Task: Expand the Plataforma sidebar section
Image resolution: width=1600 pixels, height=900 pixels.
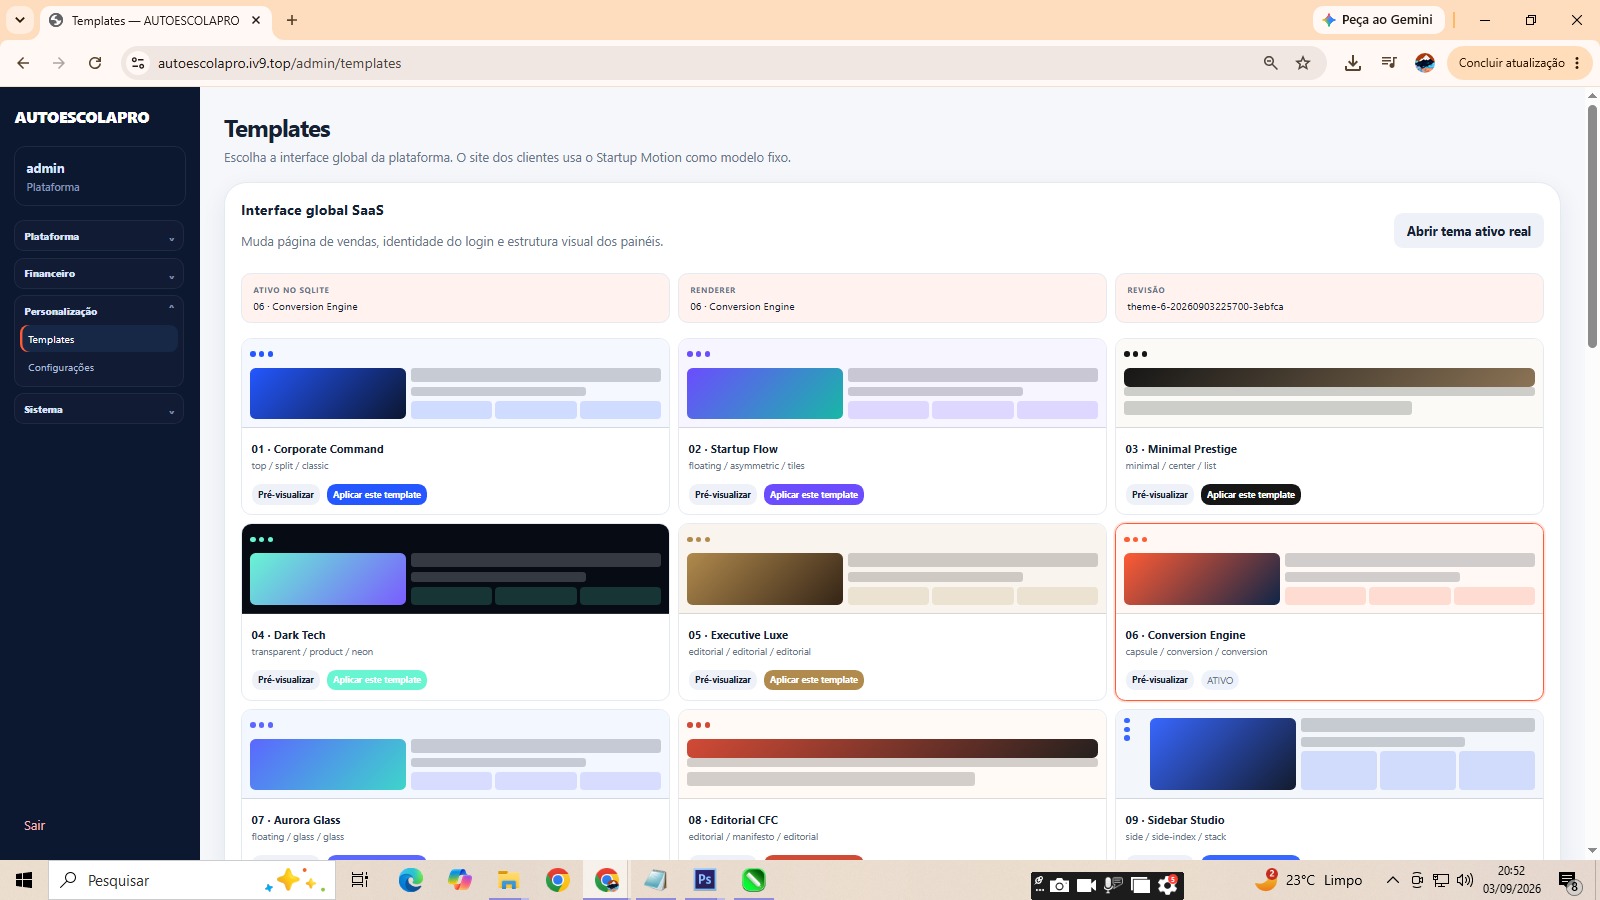Action: (x=99, y=237)
